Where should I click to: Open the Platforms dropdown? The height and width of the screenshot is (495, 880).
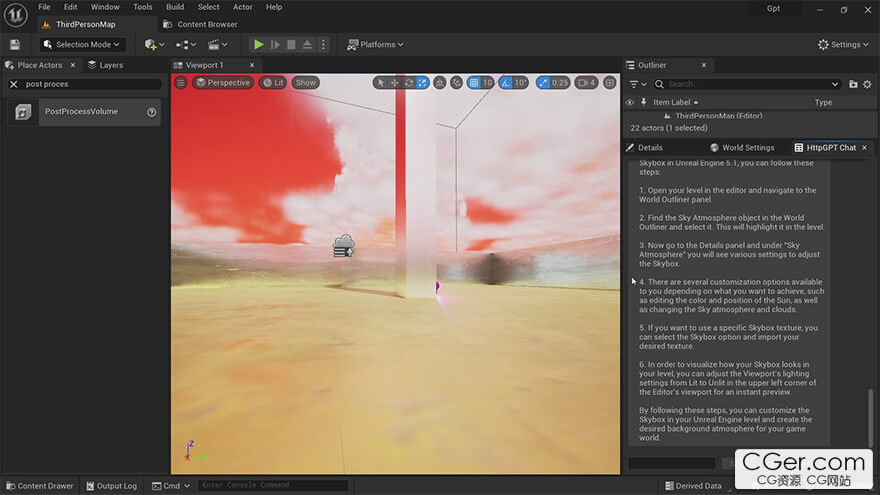tap(375, 44)
